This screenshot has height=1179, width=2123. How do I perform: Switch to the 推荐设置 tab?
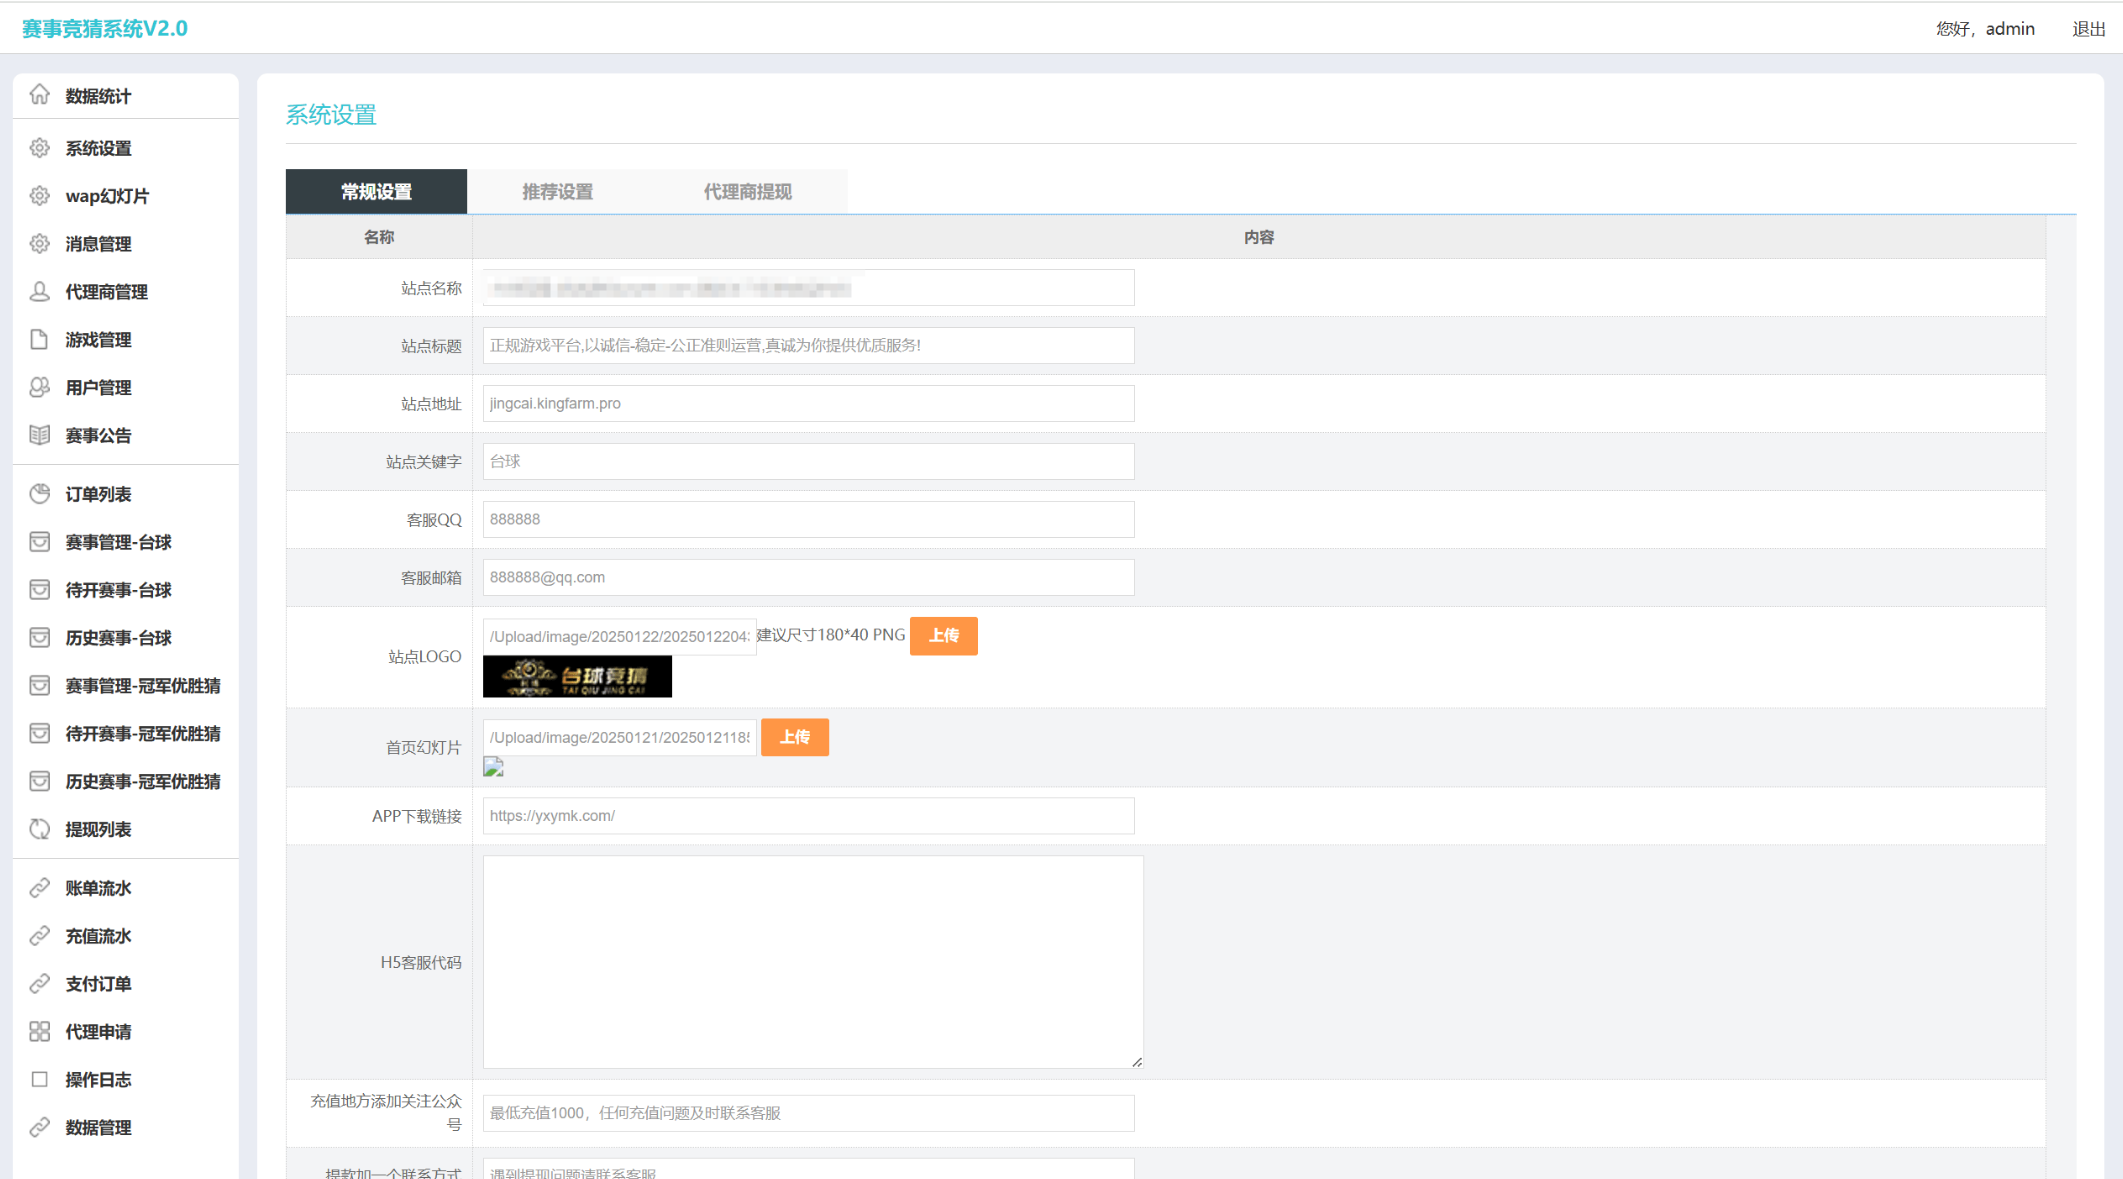click(557, 192)
